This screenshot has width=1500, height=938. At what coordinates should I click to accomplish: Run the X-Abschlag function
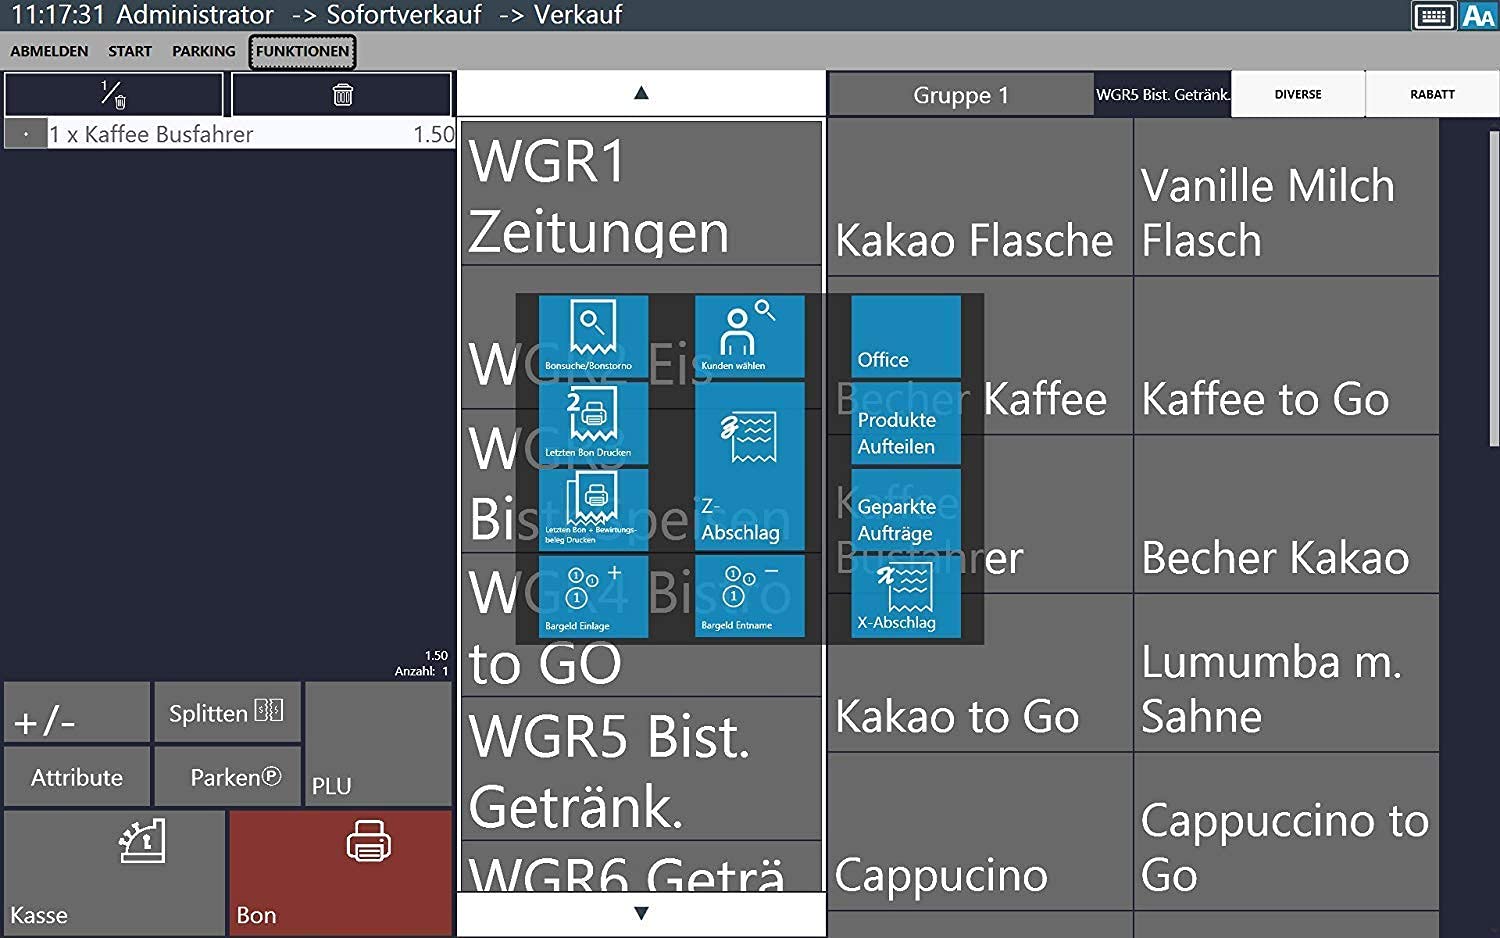point(906,596)
